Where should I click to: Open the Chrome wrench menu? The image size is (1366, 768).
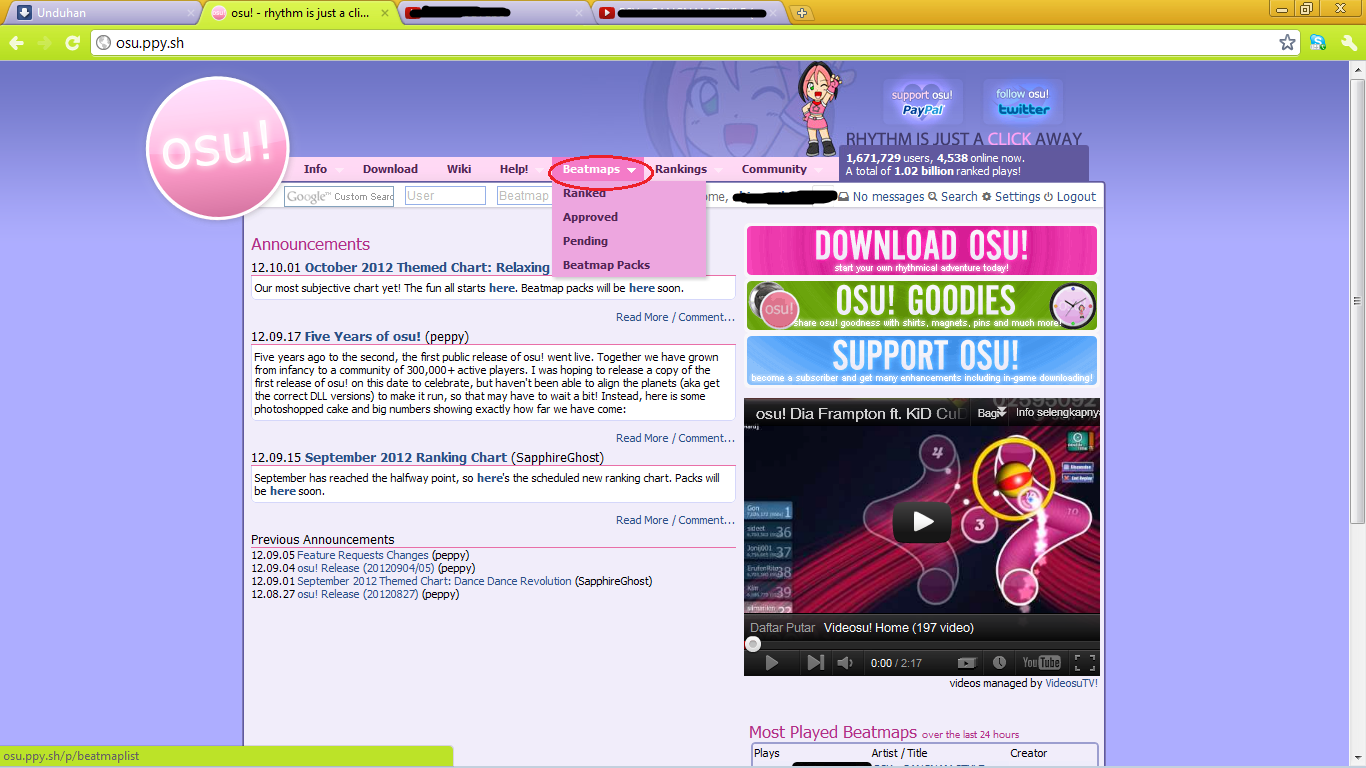click(1348, 43)
